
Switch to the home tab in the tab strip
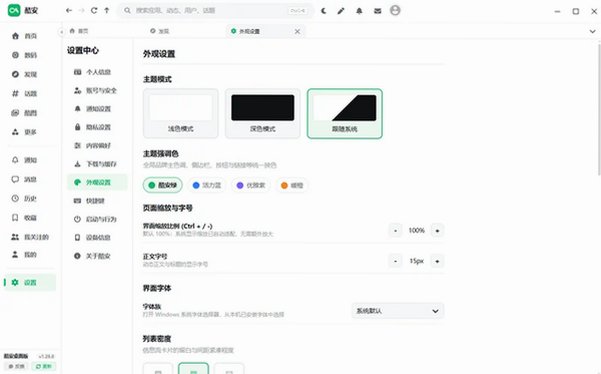click(79, 31)
